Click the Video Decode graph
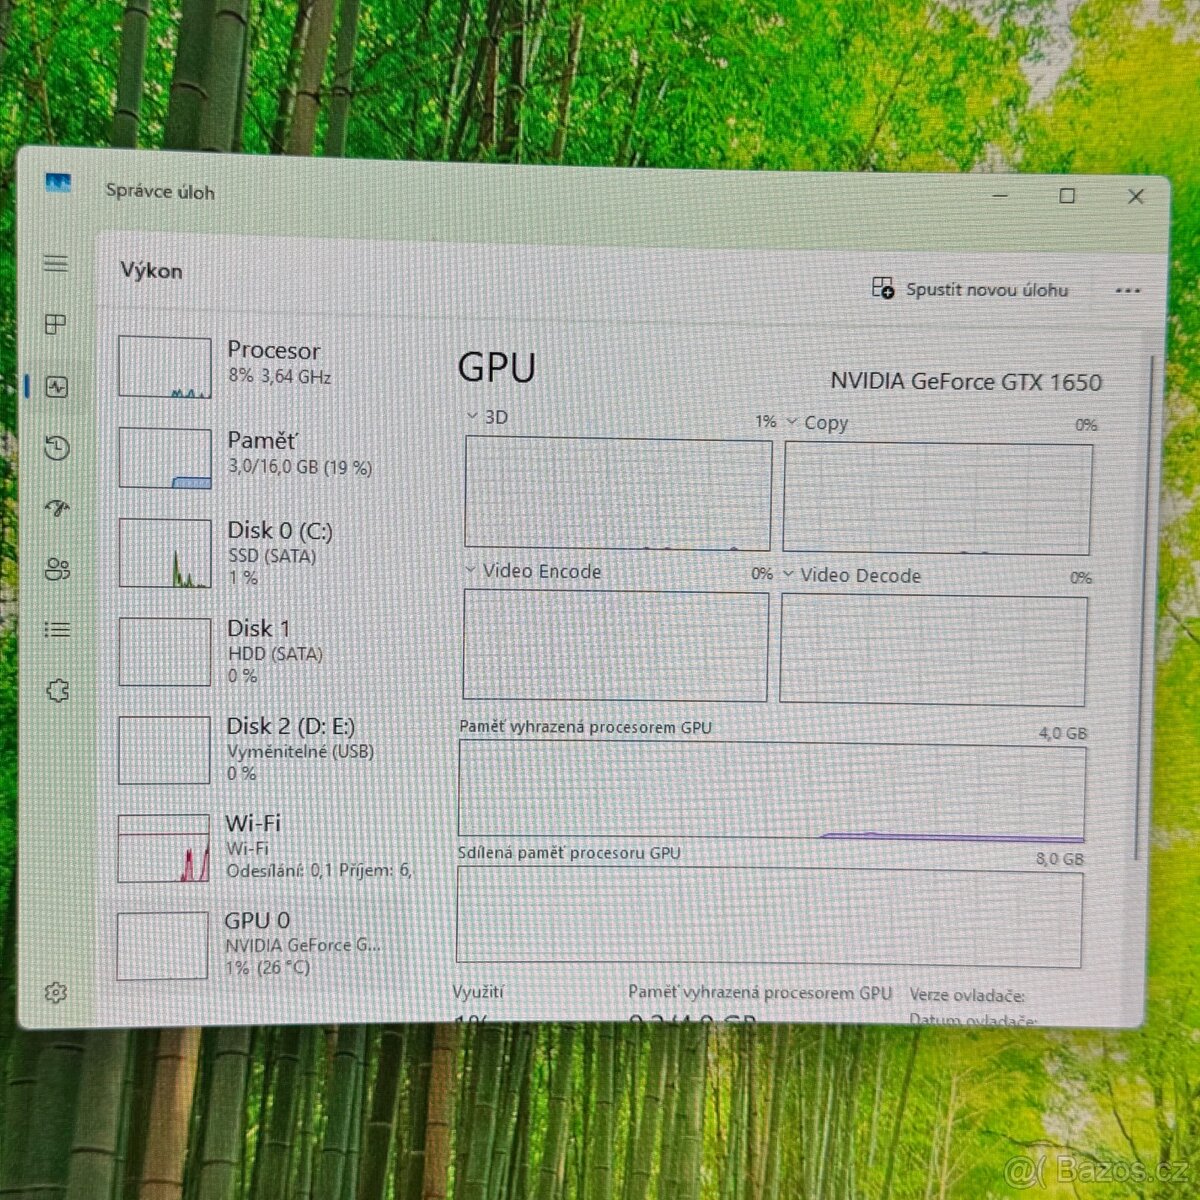This screenshot has height=1200, width=1200. [934, 651]
